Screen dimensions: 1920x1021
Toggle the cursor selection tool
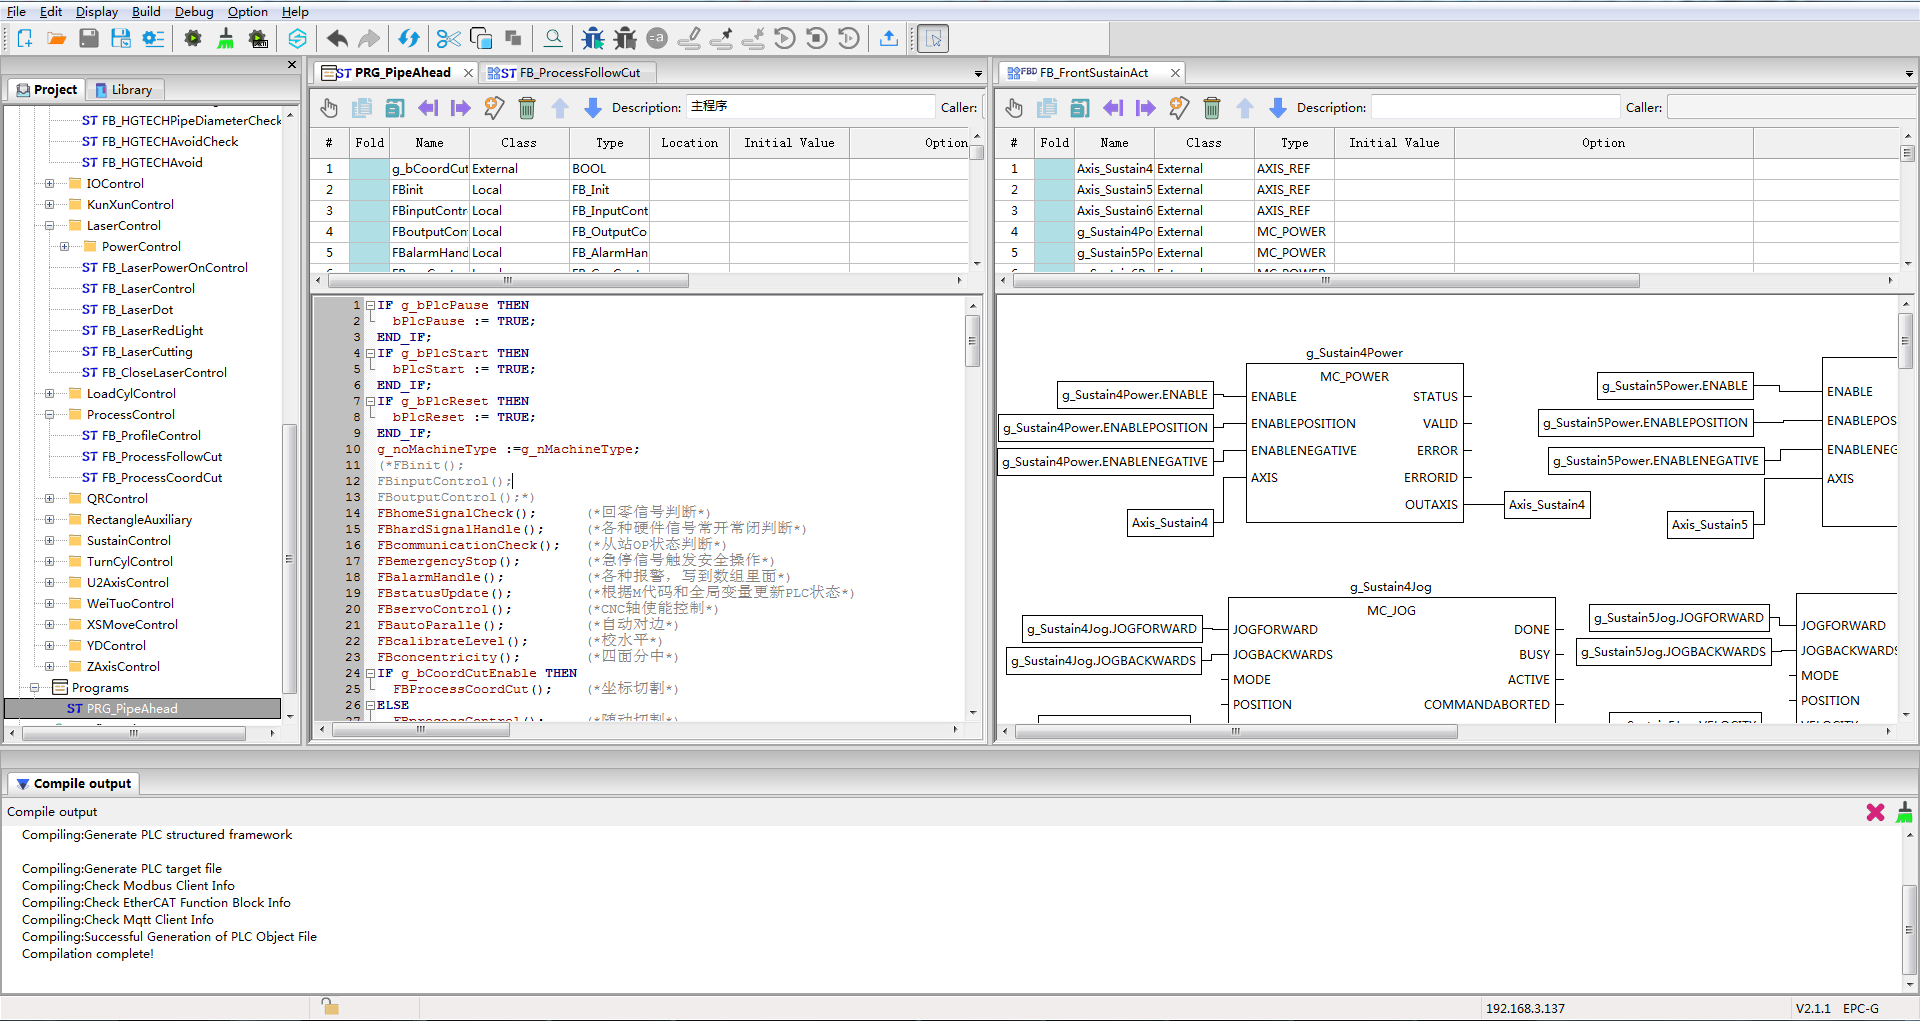tap(933, 39)
